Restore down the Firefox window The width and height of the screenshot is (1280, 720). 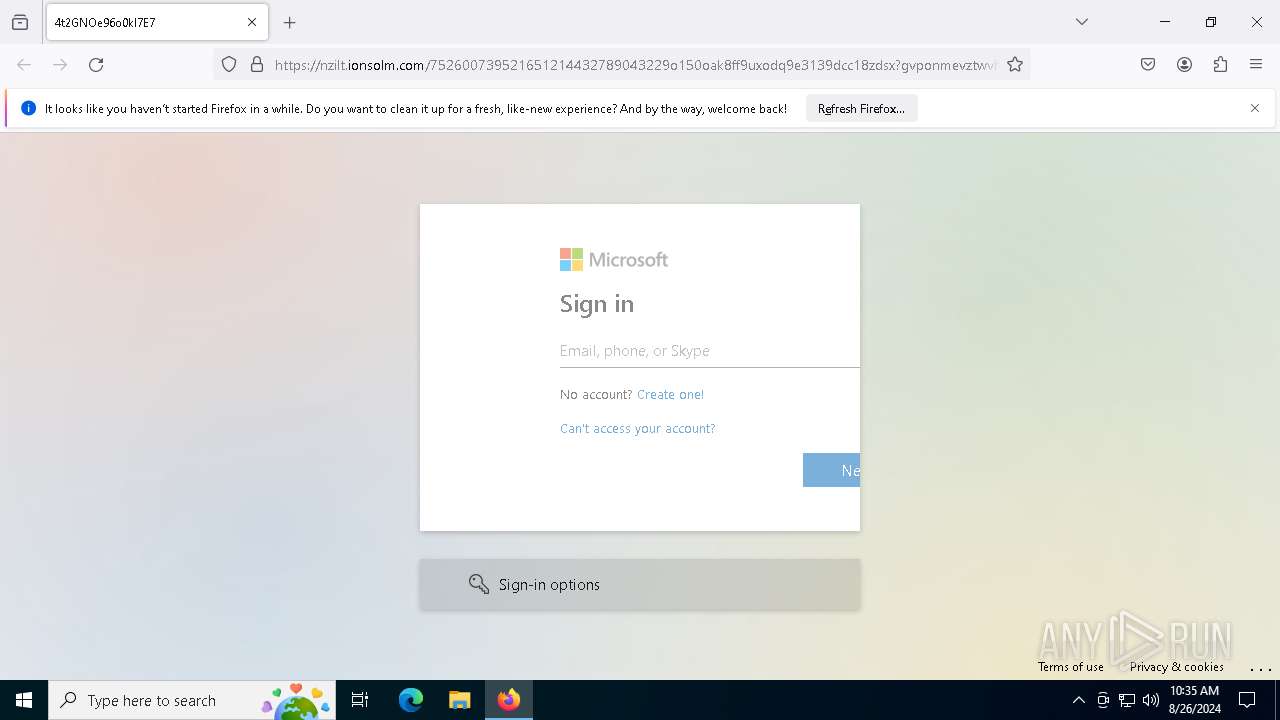[x=1211, y=22]
